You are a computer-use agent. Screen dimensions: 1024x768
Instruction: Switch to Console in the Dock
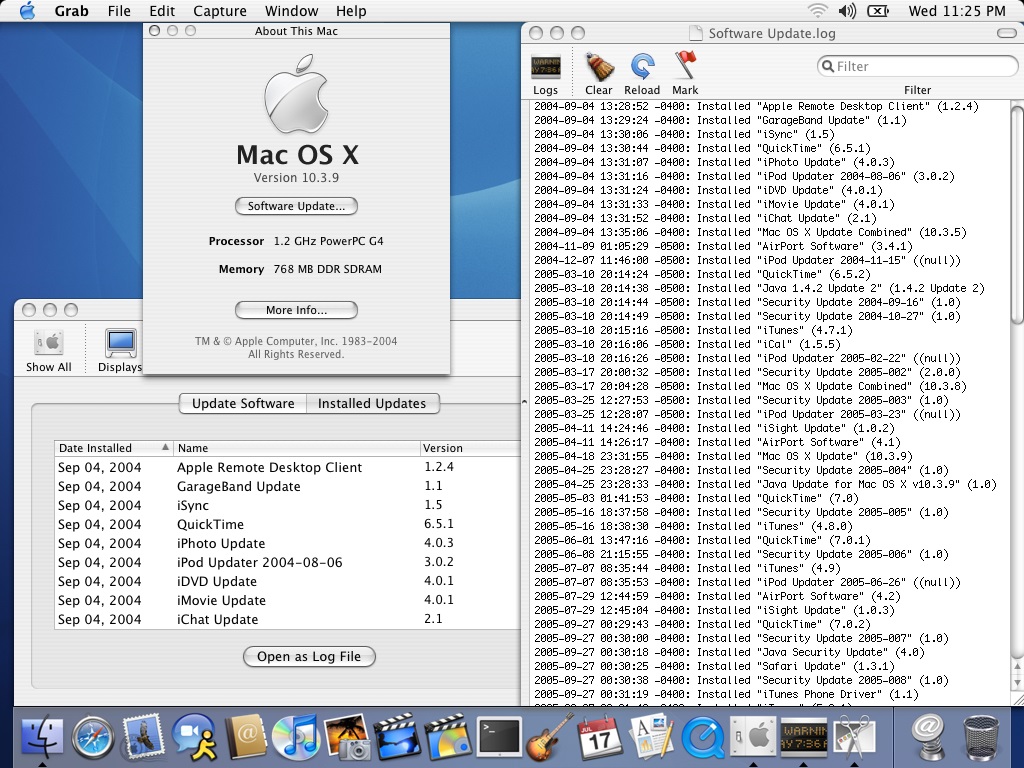pos(803,737)
